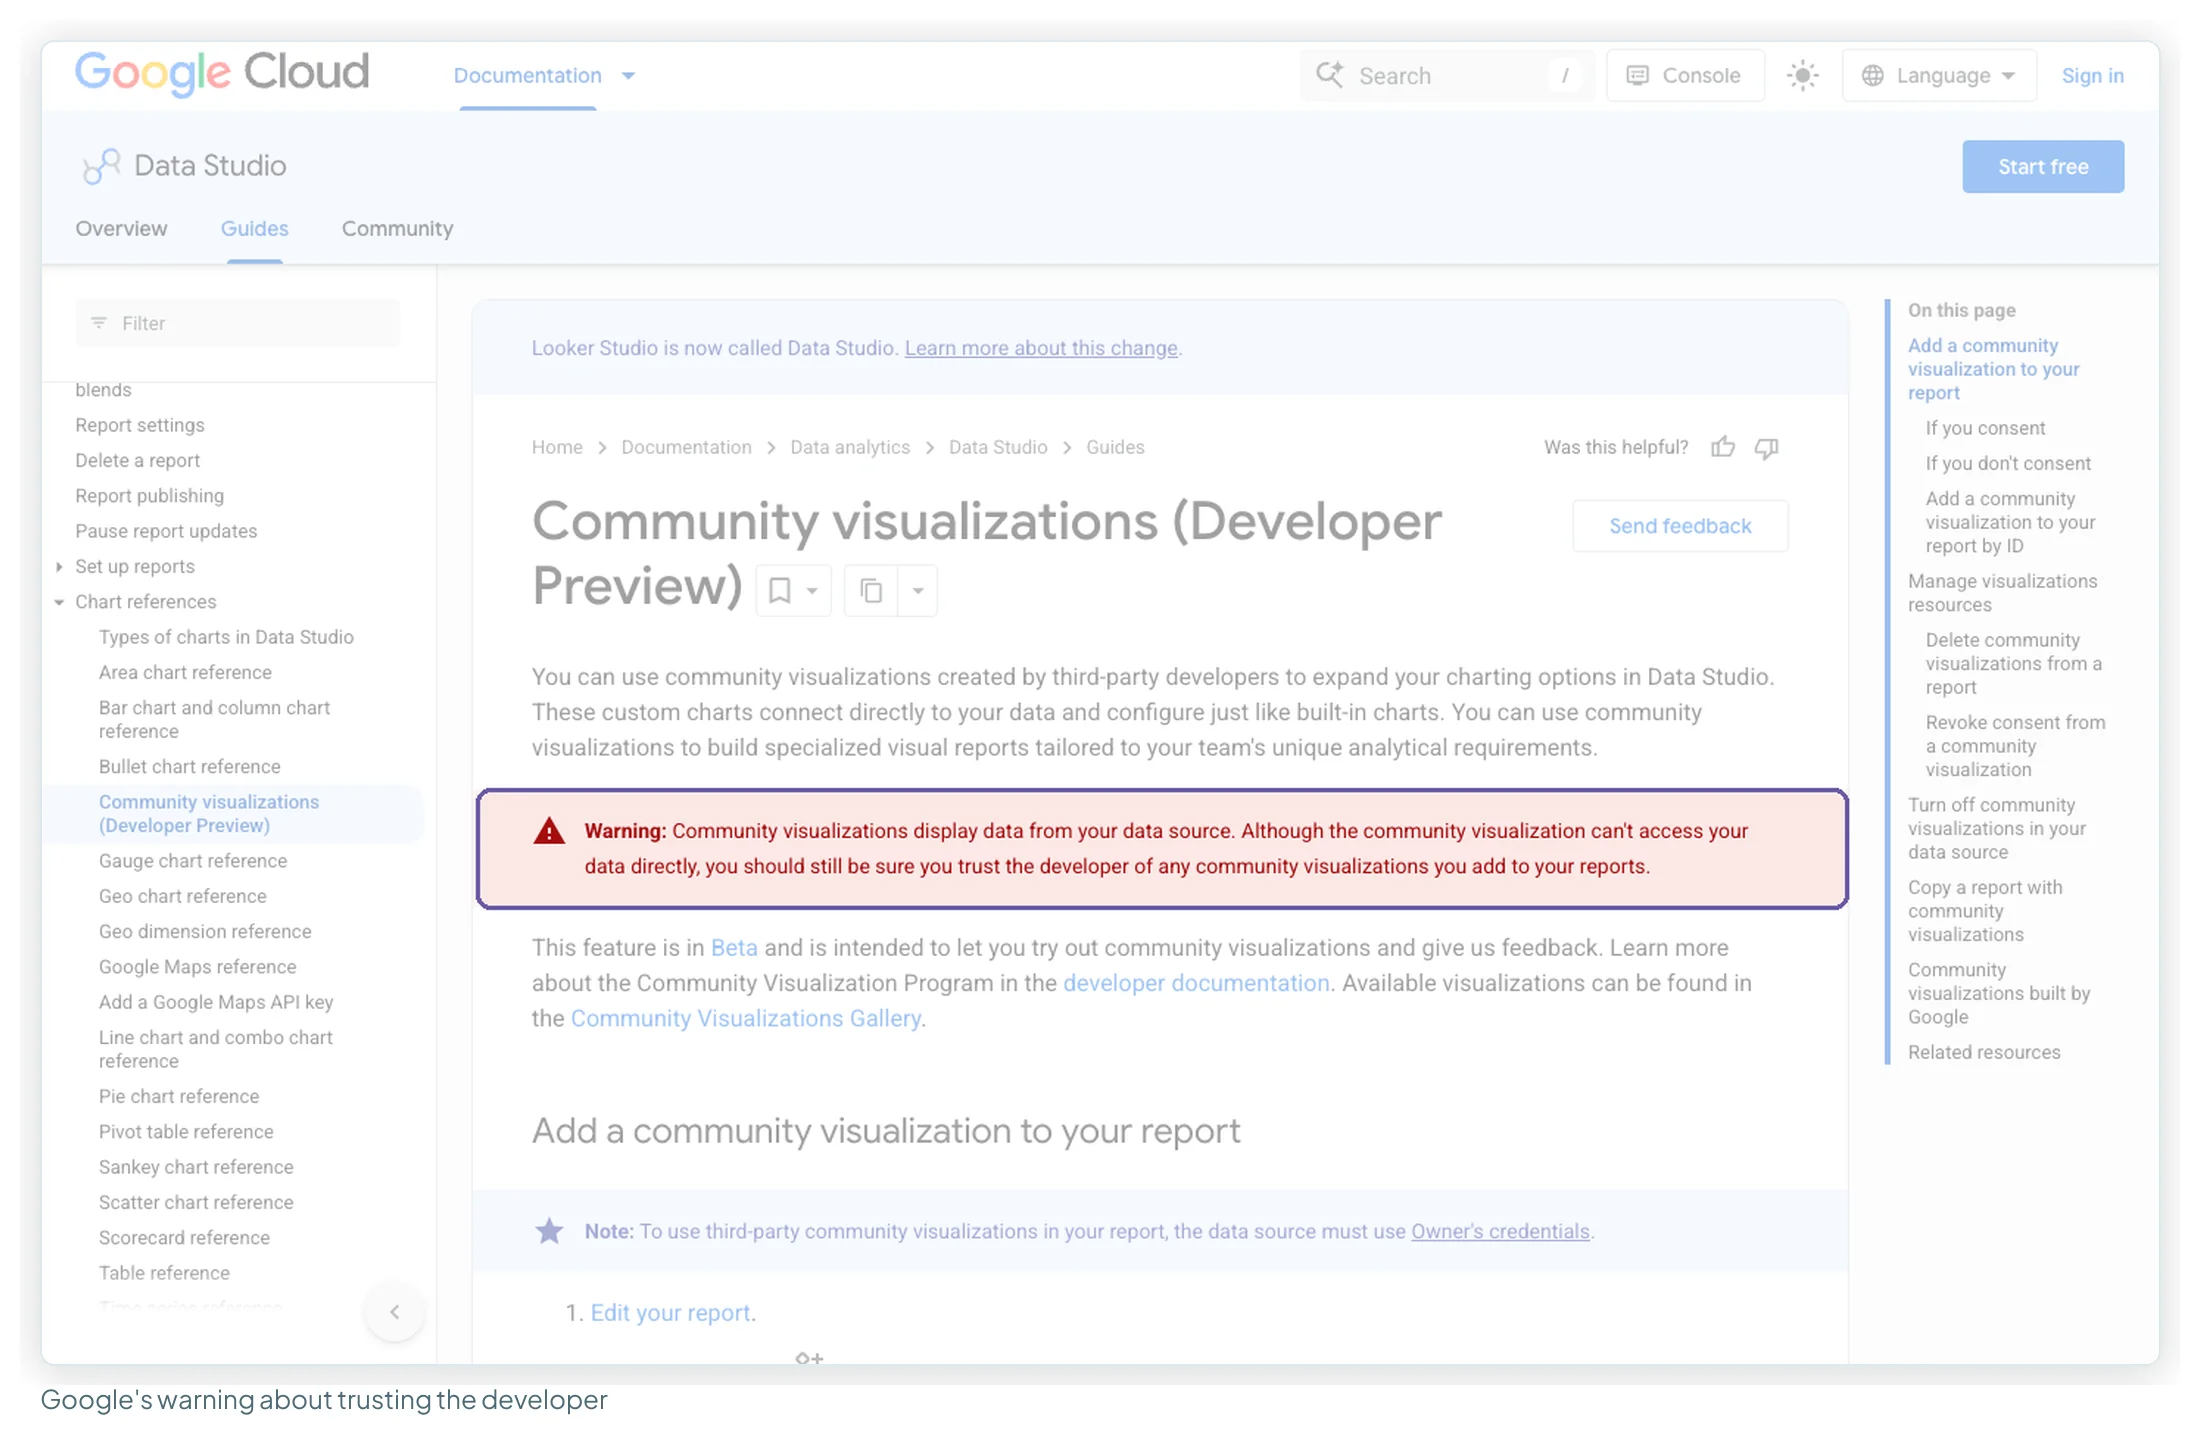This screenshot has width=2200, height=1439.
Task: Open the Console button
Action: pyautogui.click(x=1685, y=75)
